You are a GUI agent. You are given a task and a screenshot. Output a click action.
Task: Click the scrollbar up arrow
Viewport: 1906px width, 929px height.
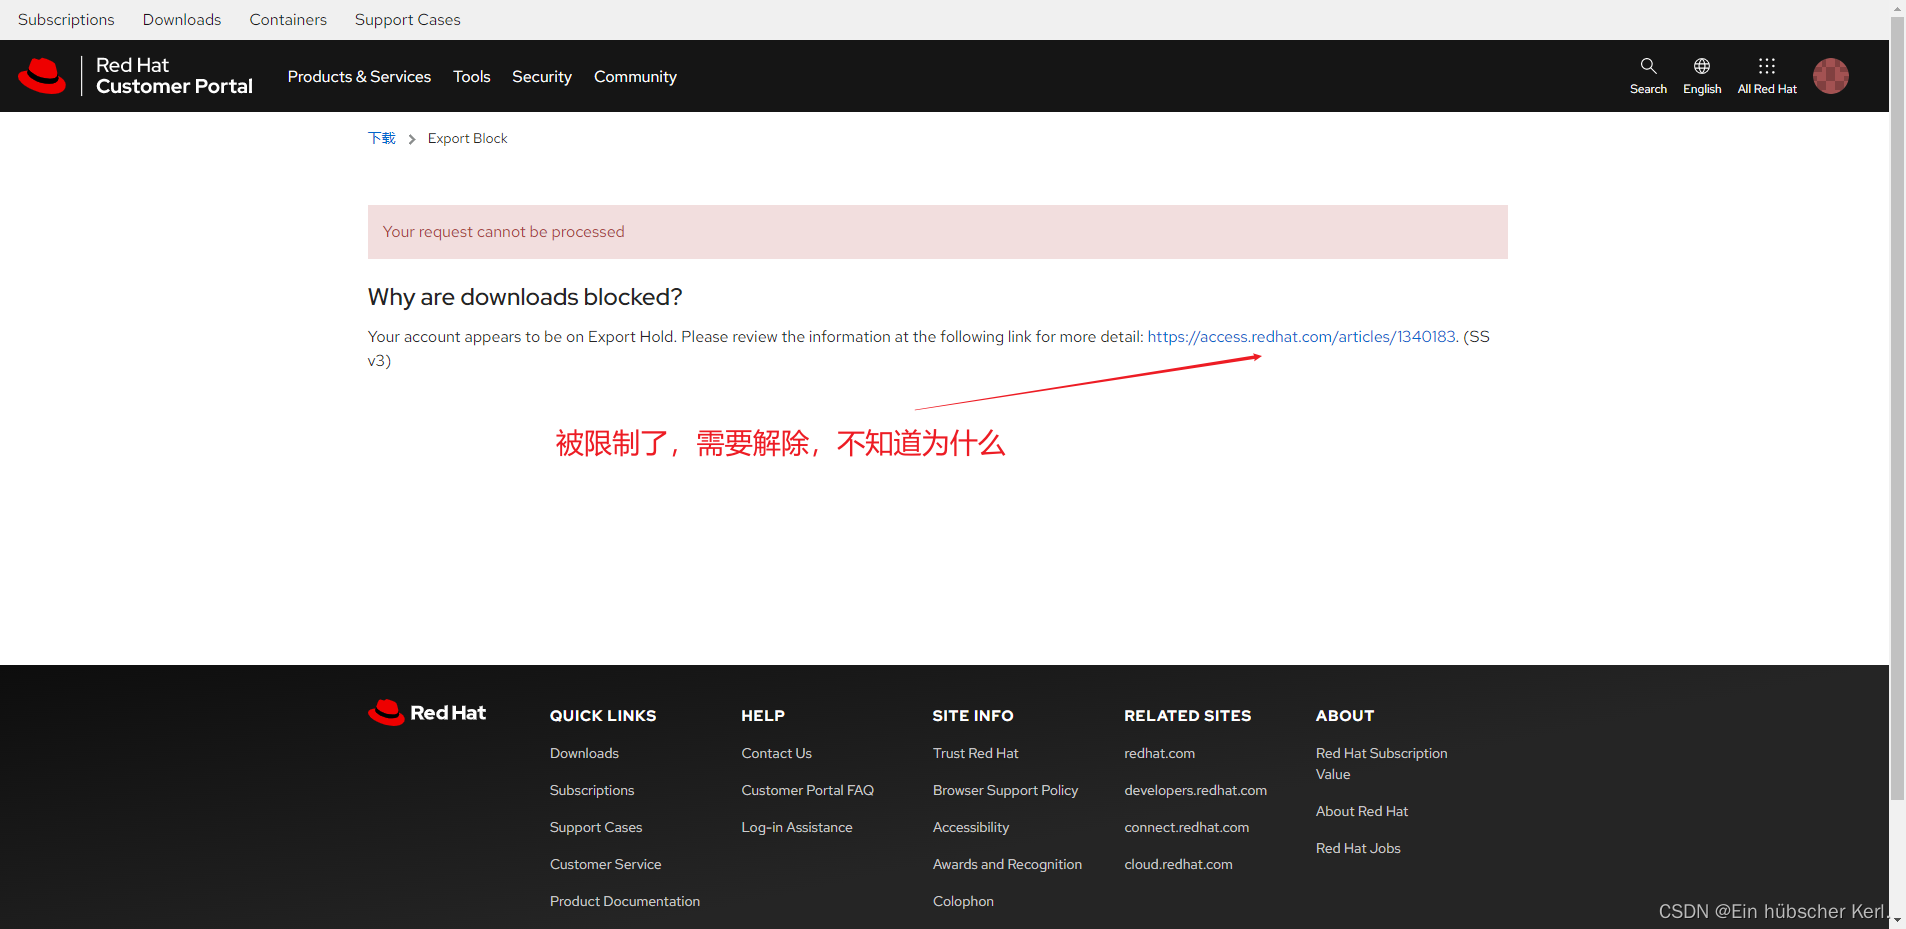click(x=1897, y=8)
